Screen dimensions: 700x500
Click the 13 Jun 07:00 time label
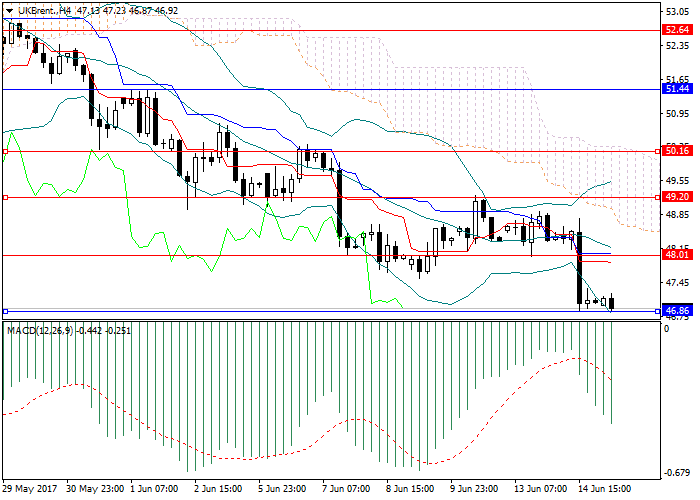[541, 489]
